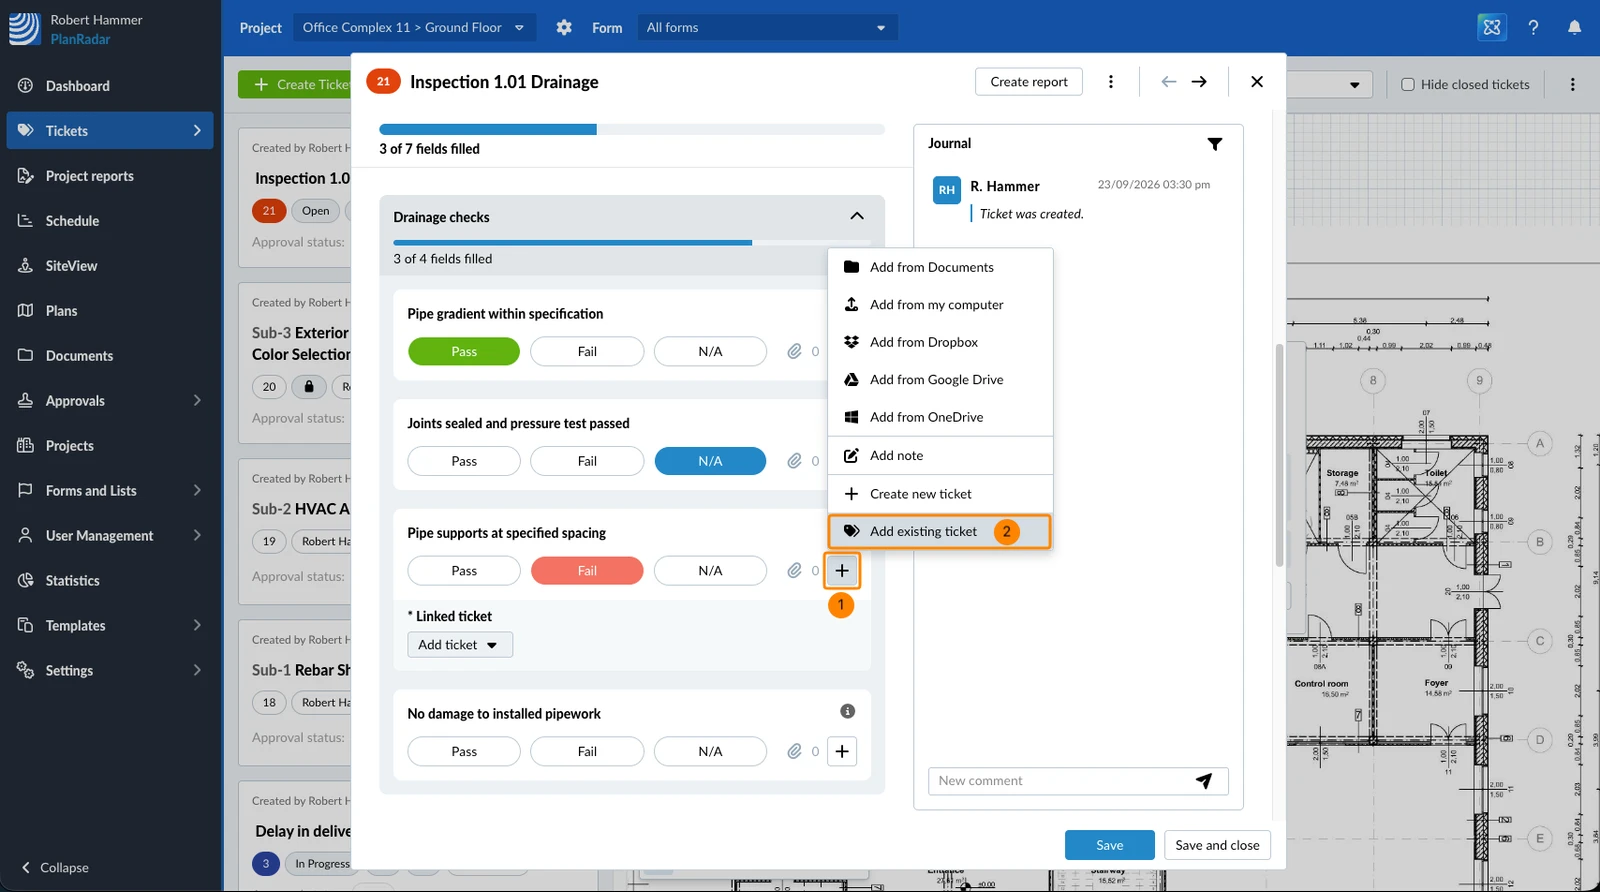Click plus icon for No damage pipework
The height and width of the screenshot is (892, 1600).
click(842, 751)
